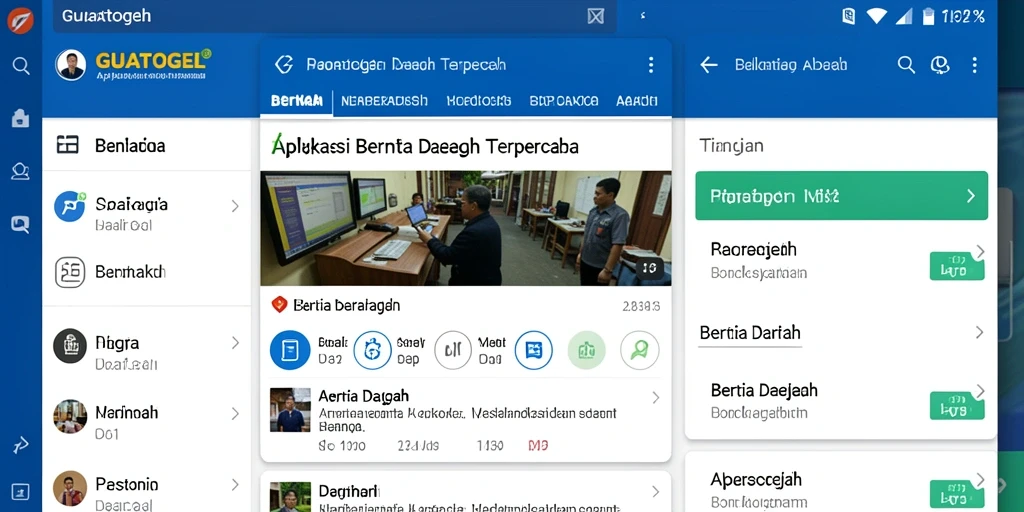Click the green outlined search circle icon
The image size is (1024, 512).
click(x=639, y=350)
